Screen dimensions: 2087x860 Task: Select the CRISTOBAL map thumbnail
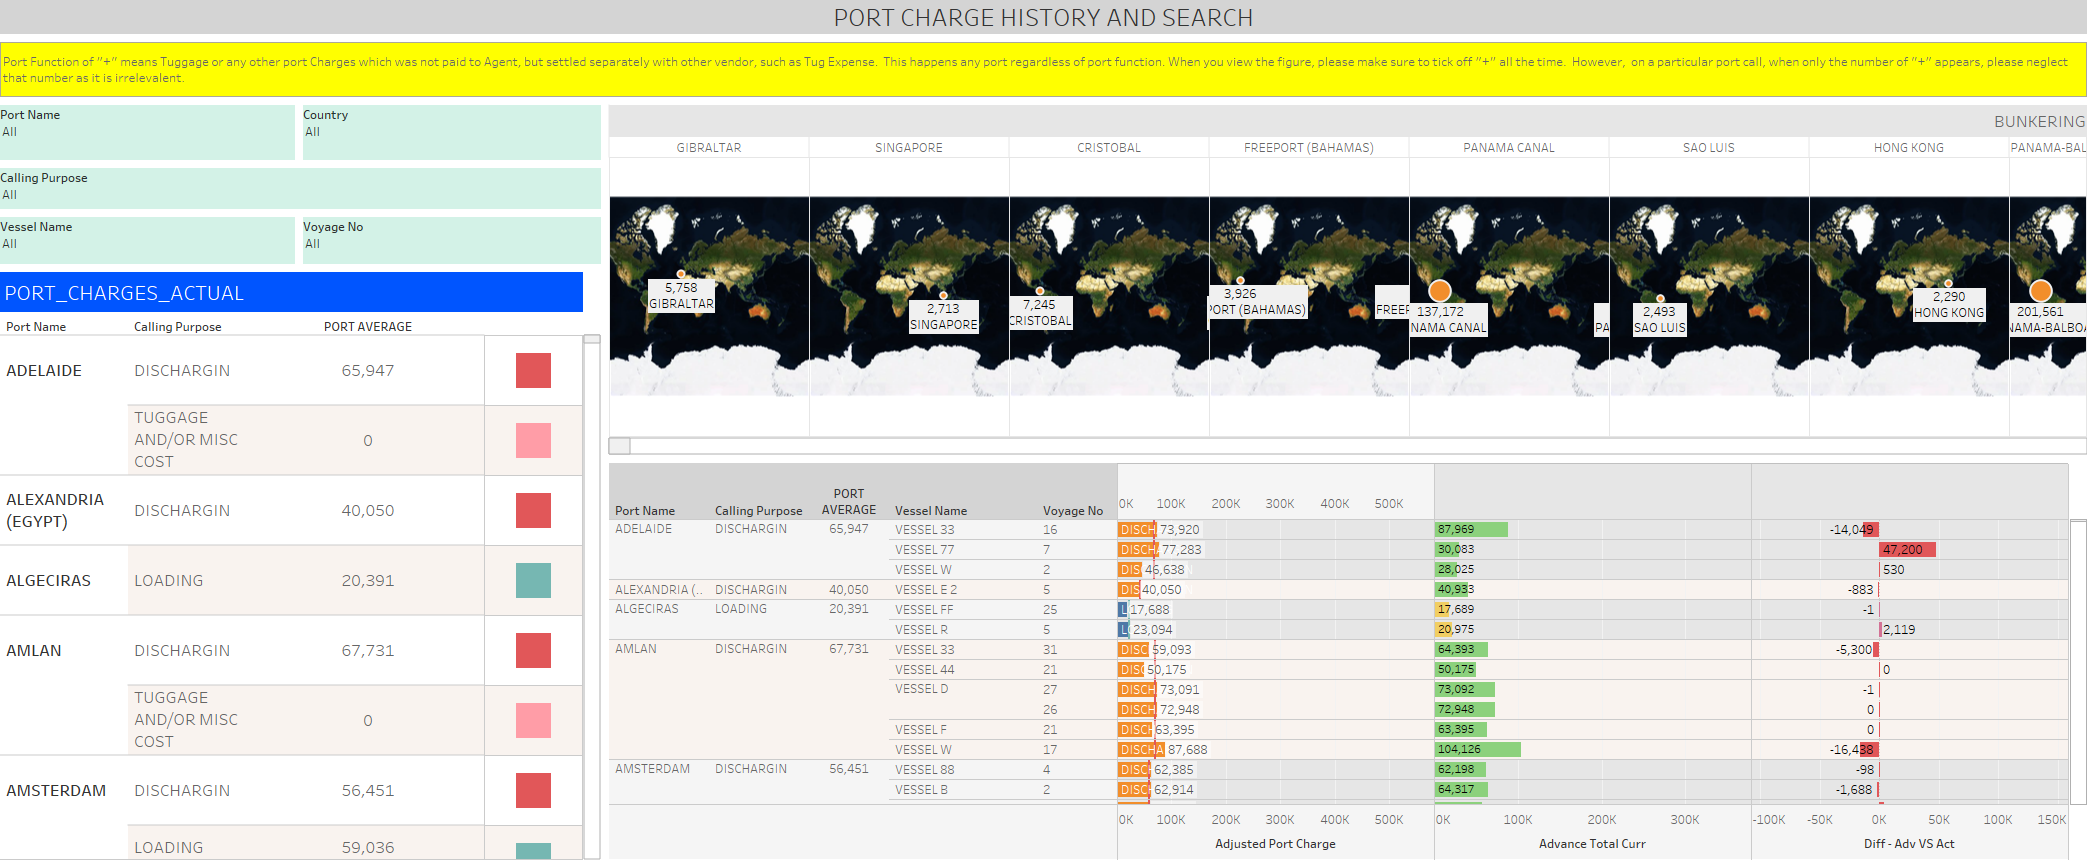click(1109, 296)
